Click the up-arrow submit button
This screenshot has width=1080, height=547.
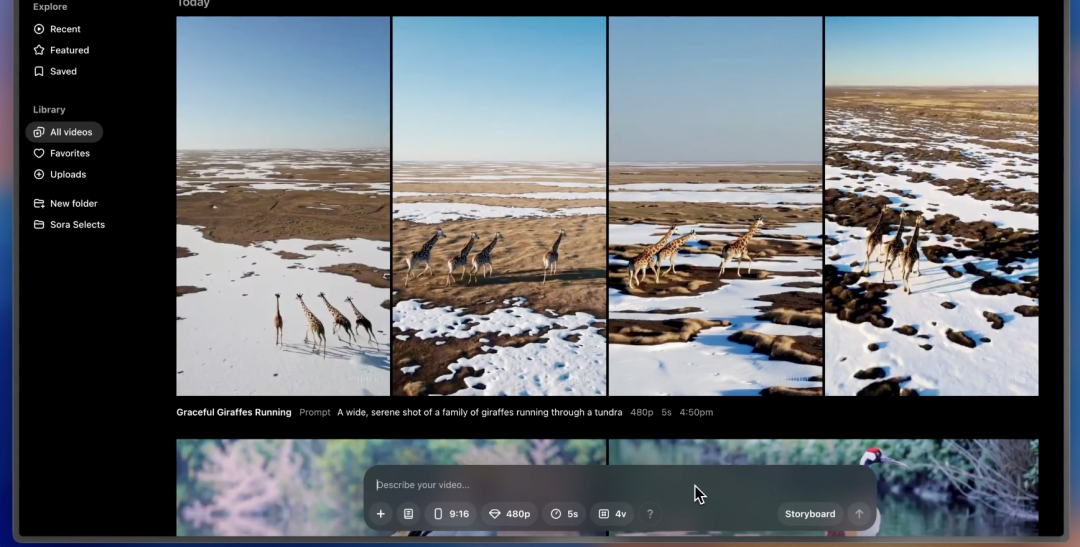click(859, 514)
